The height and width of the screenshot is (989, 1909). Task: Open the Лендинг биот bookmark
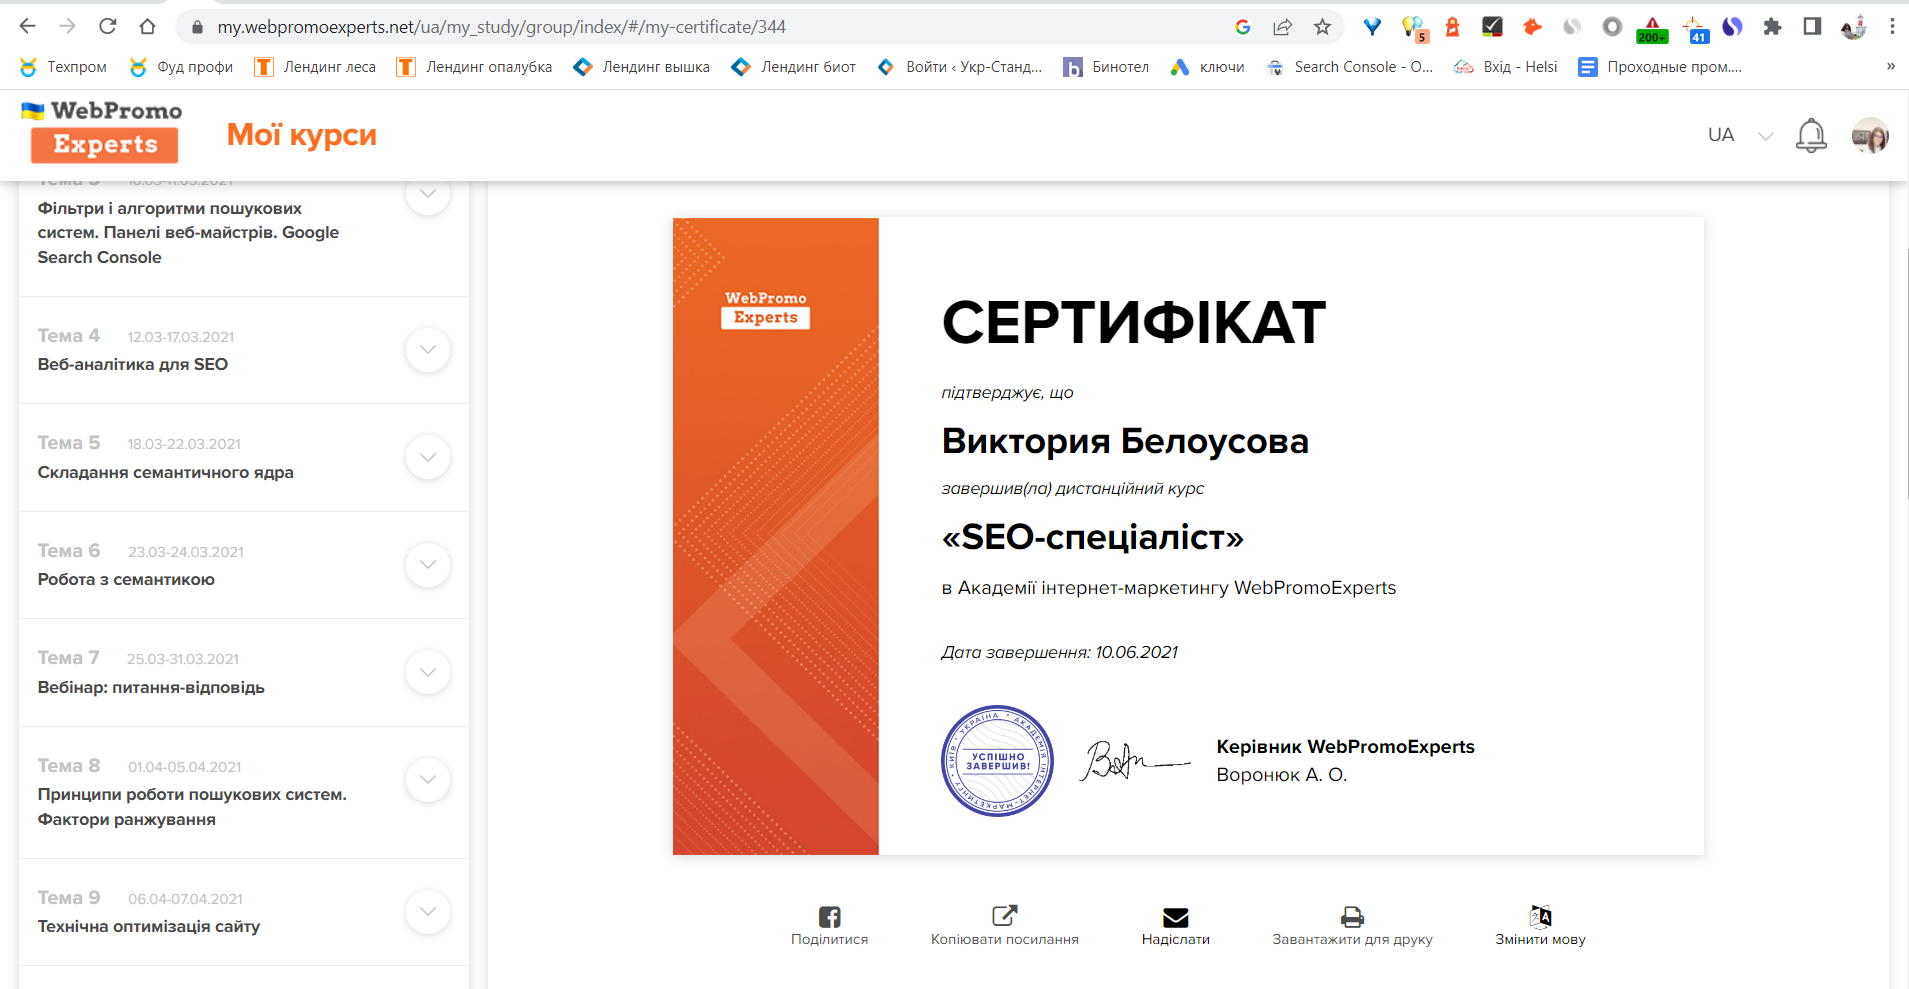794,67
